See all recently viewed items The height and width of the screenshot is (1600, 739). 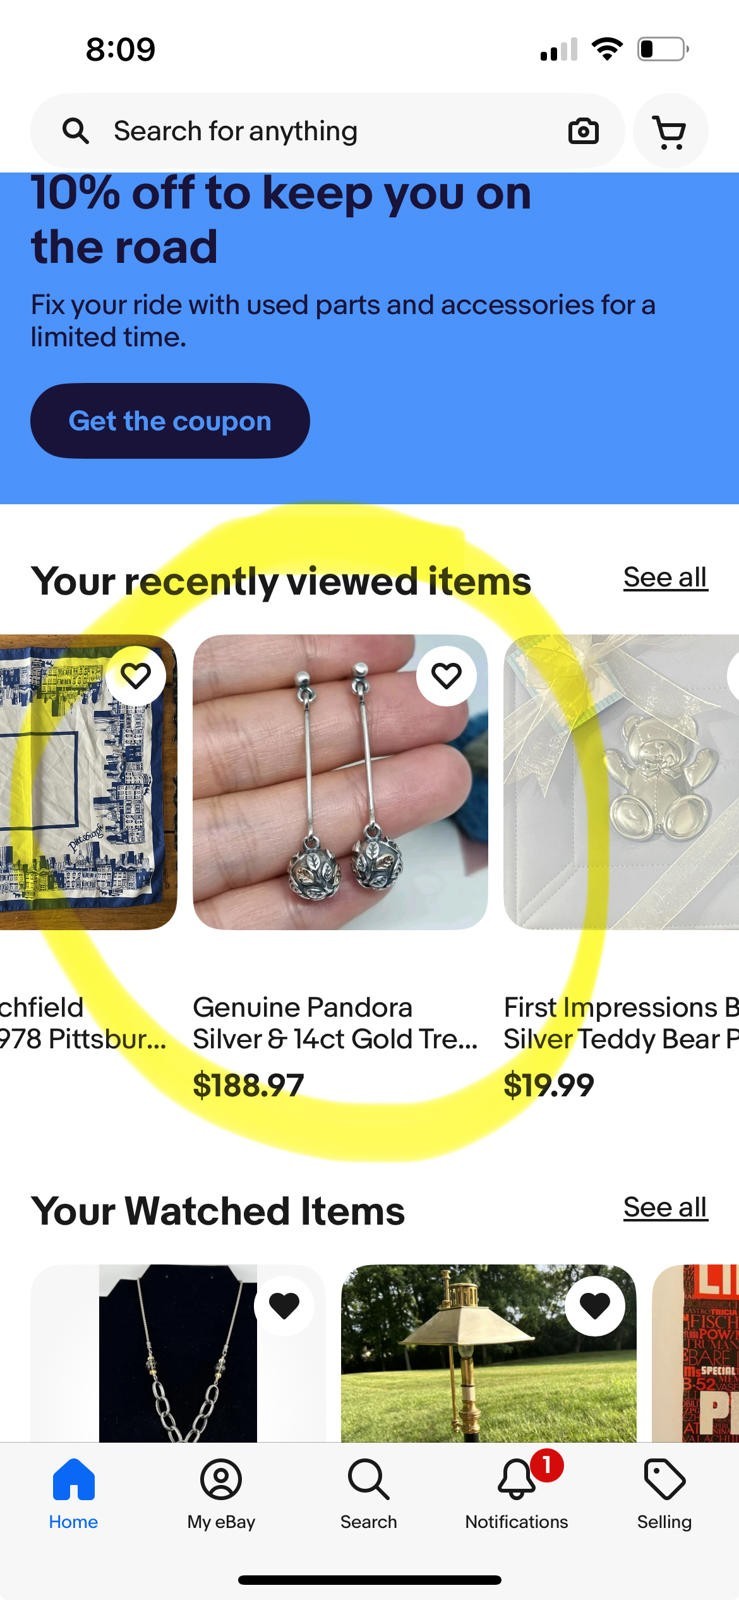(665, 578)
